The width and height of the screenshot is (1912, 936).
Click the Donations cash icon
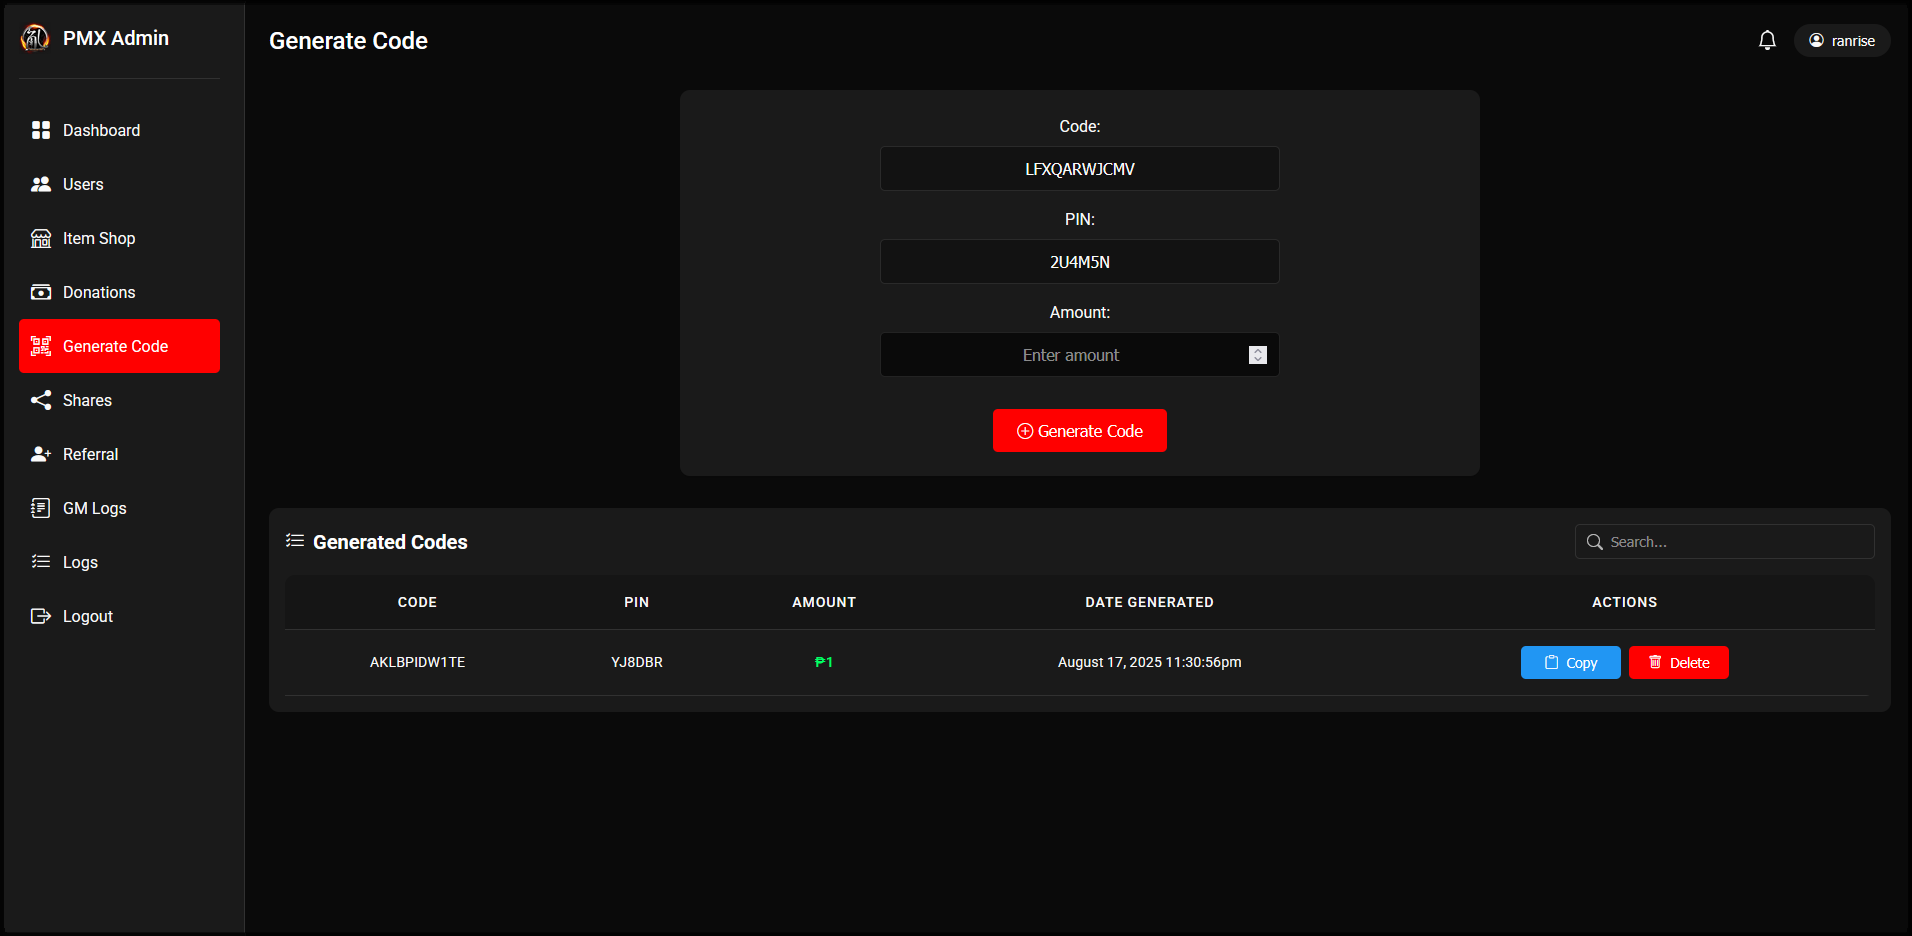41,292
